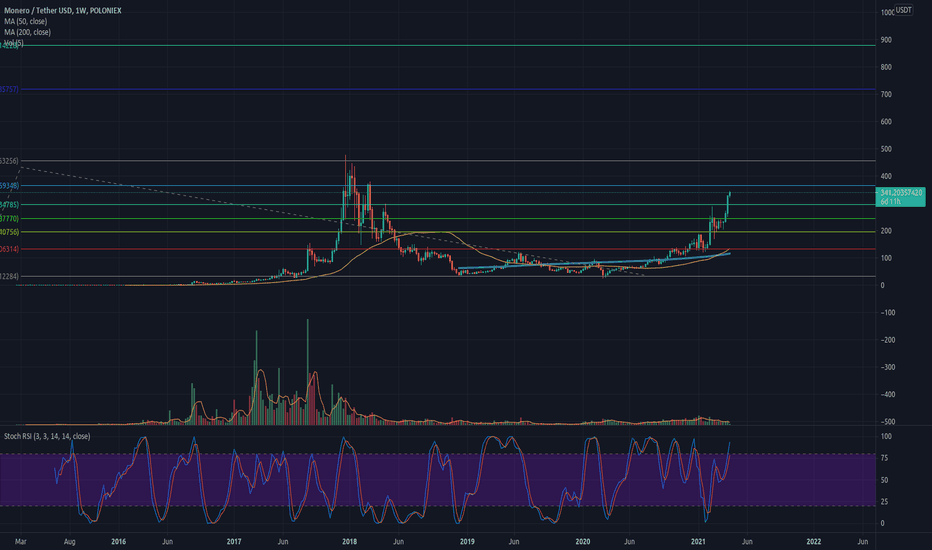Click the -300 price axis label
The image size is (932, 550).
[888, 367]
